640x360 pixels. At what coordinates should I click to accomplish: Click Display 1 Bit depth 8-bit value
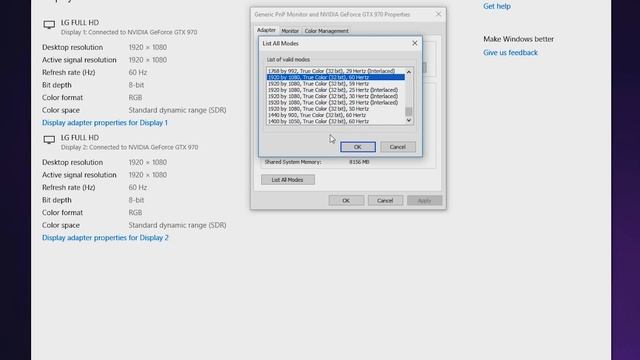coord(136,85)
